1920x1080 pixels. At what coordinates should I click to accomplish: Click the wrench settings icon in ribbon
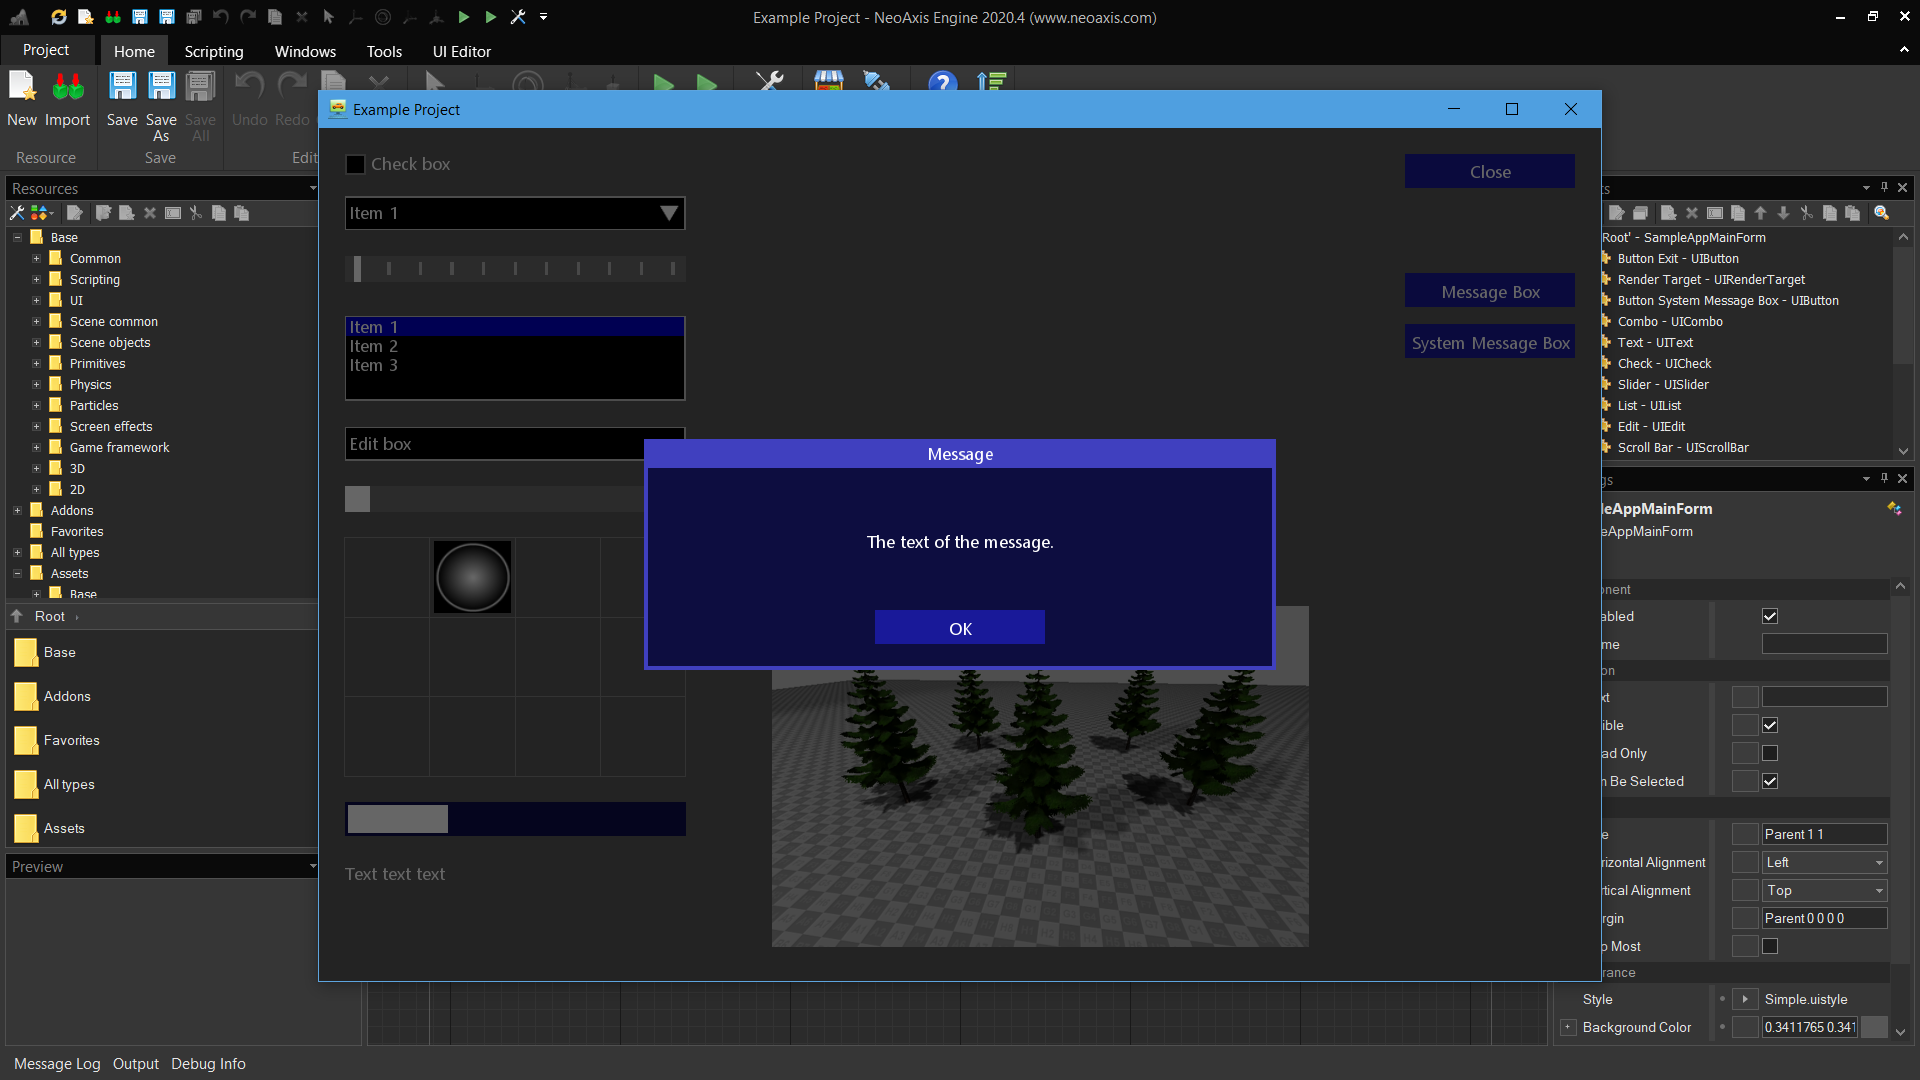[x=769, y=82]
